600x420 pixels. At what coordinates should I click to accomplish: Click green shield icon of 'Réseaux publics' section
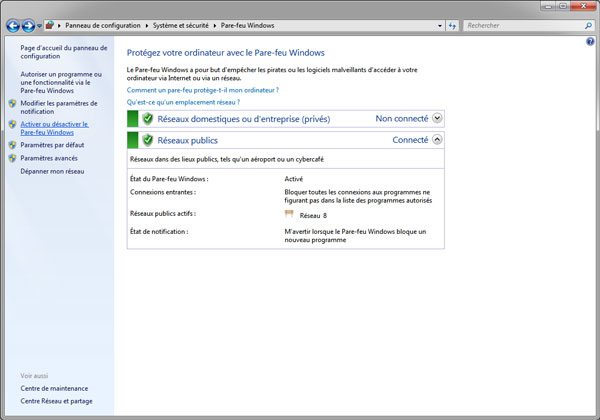[148, 140]
